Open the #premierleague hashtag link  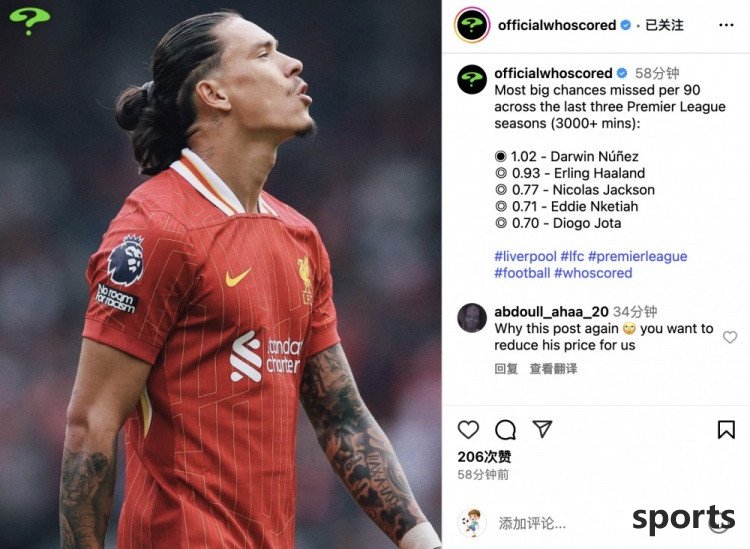pos(638,256)
